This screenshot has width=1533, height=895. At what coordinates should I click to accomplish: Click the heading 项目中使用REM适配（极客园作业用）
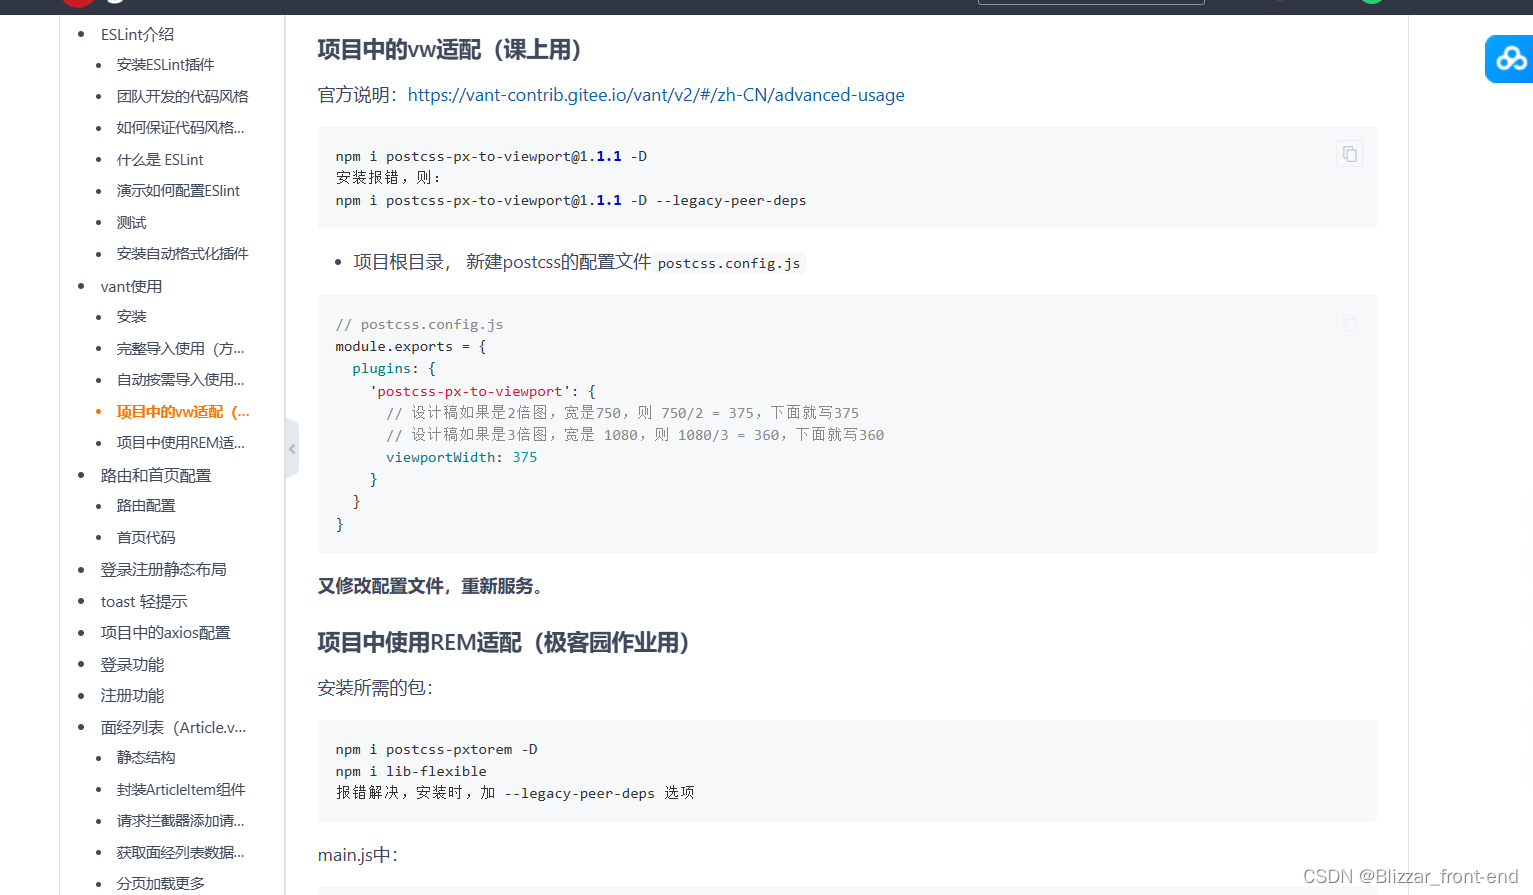[x=505, y=642]
